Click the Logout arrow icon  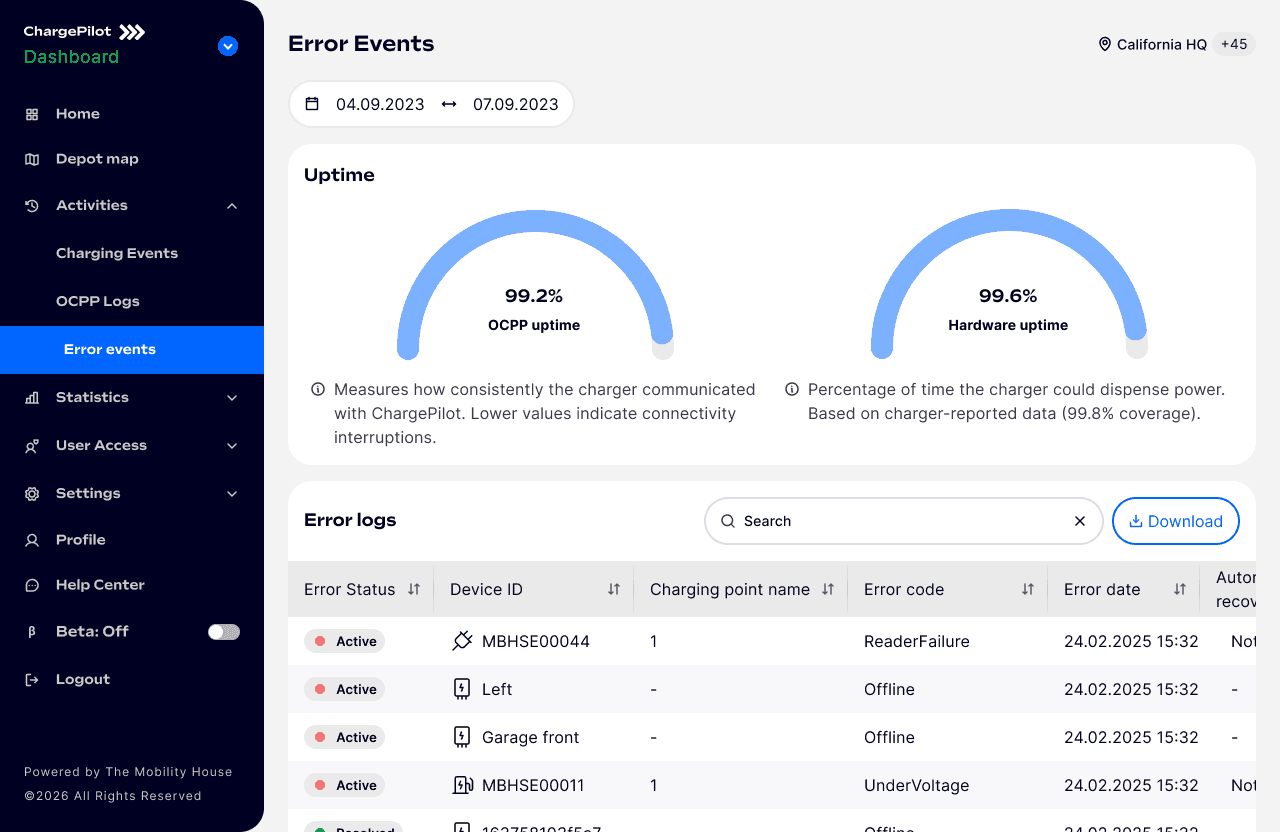32,679
